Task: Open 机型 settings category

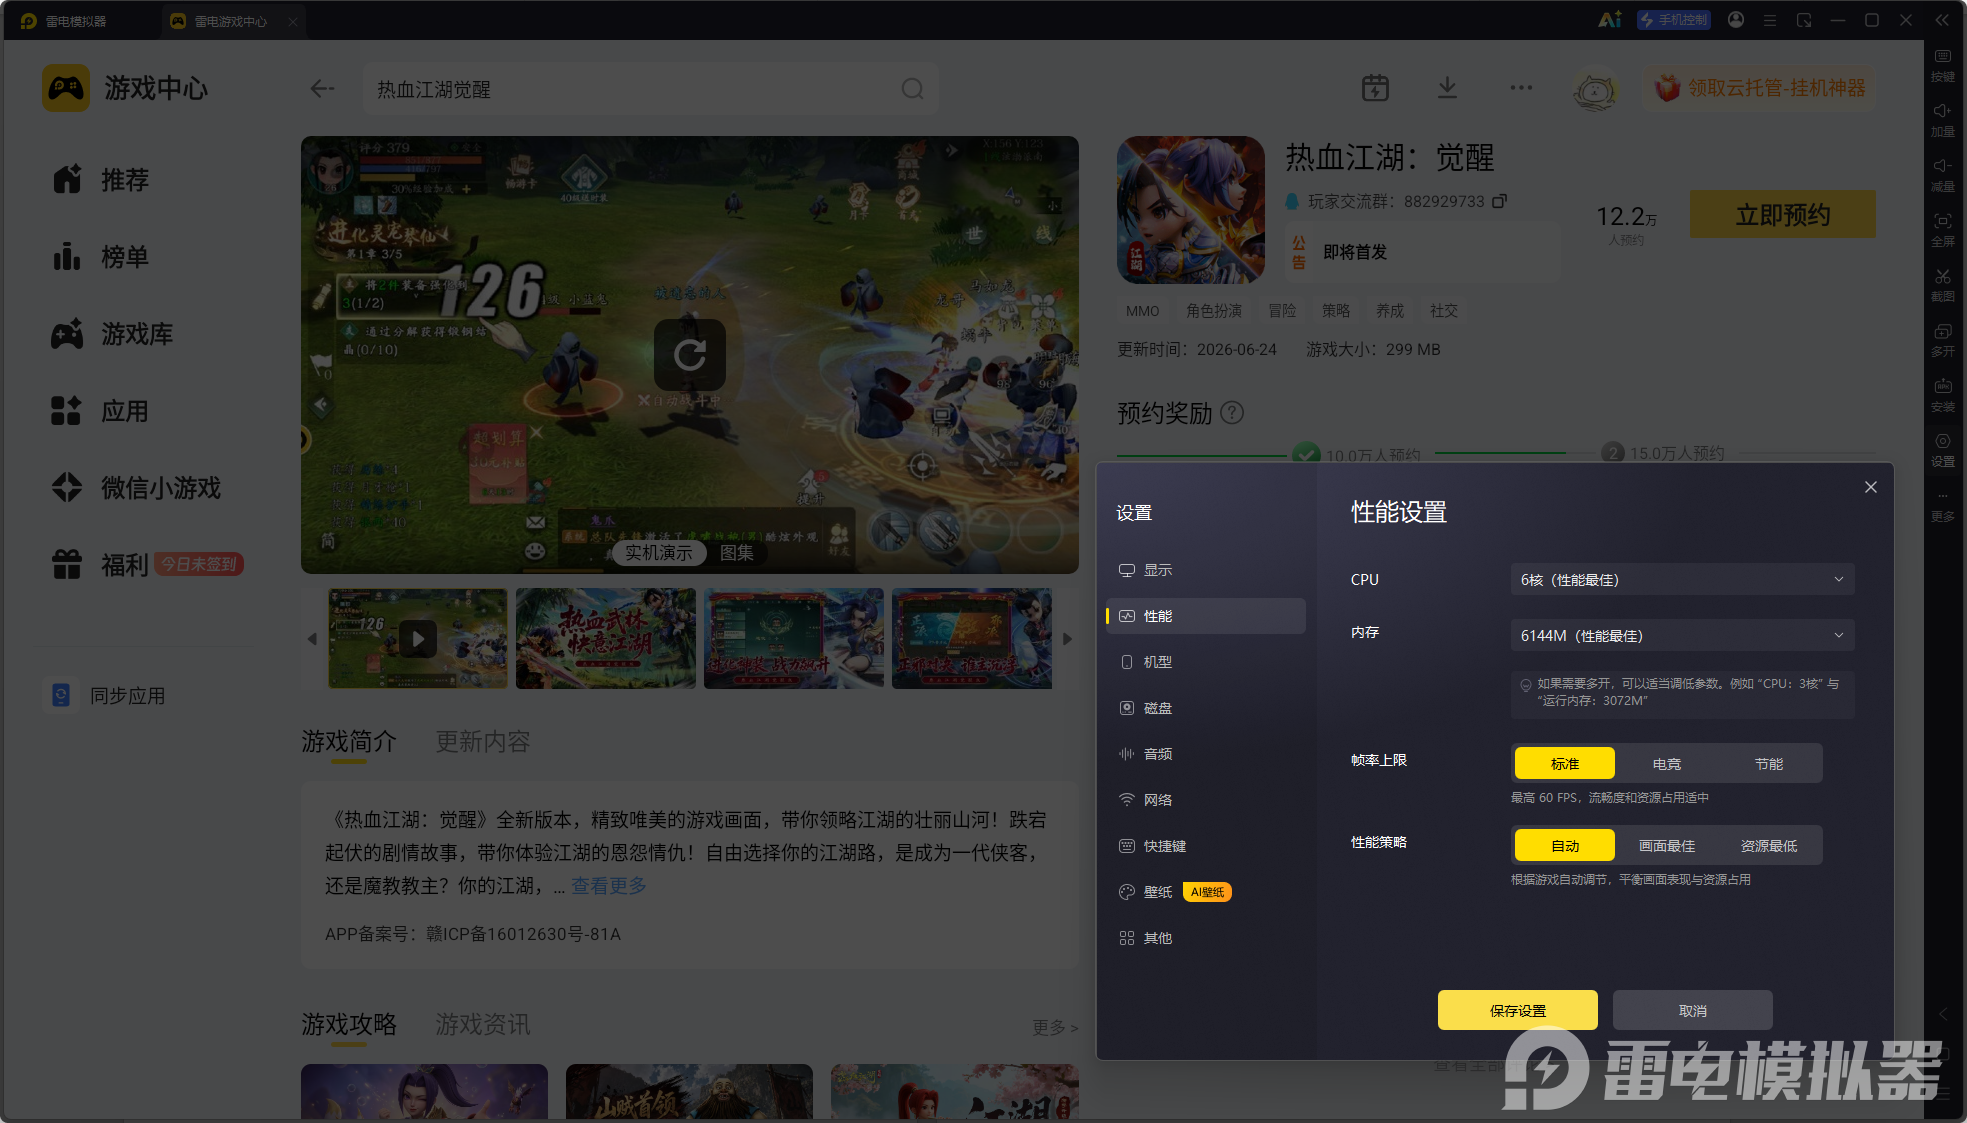Action: coord(1205,662)
